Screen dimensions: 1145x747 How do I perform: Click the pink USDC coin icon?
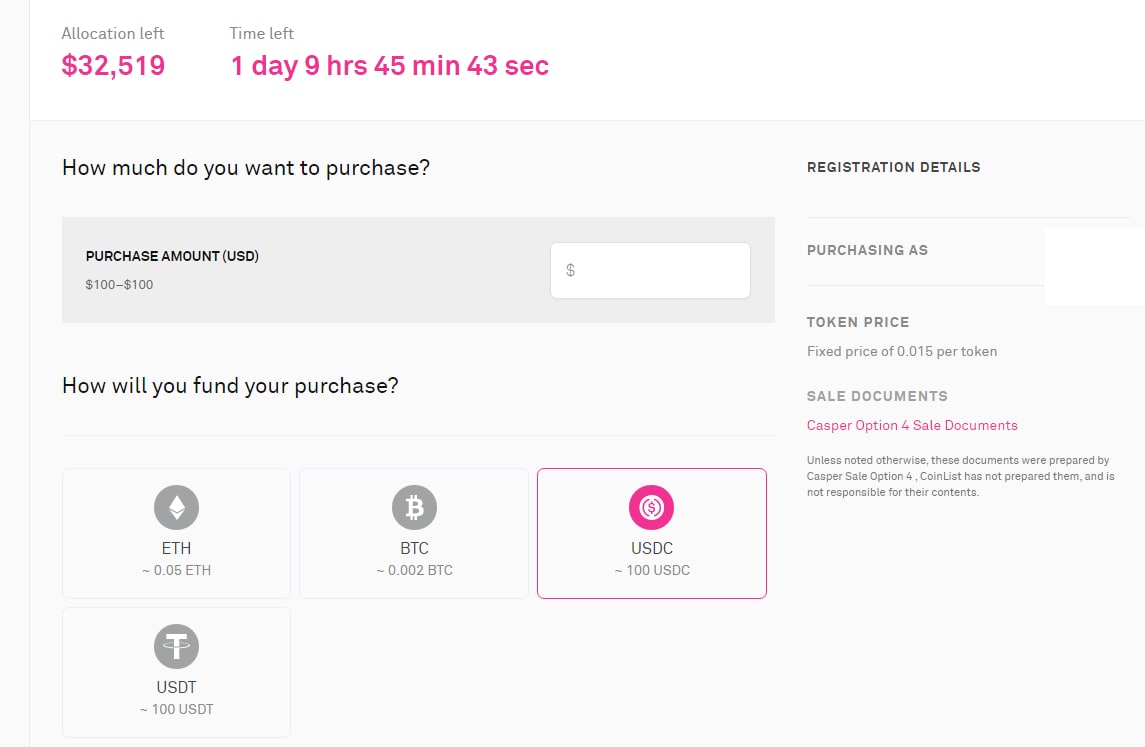pyautogui.click(x=651, y=507)
